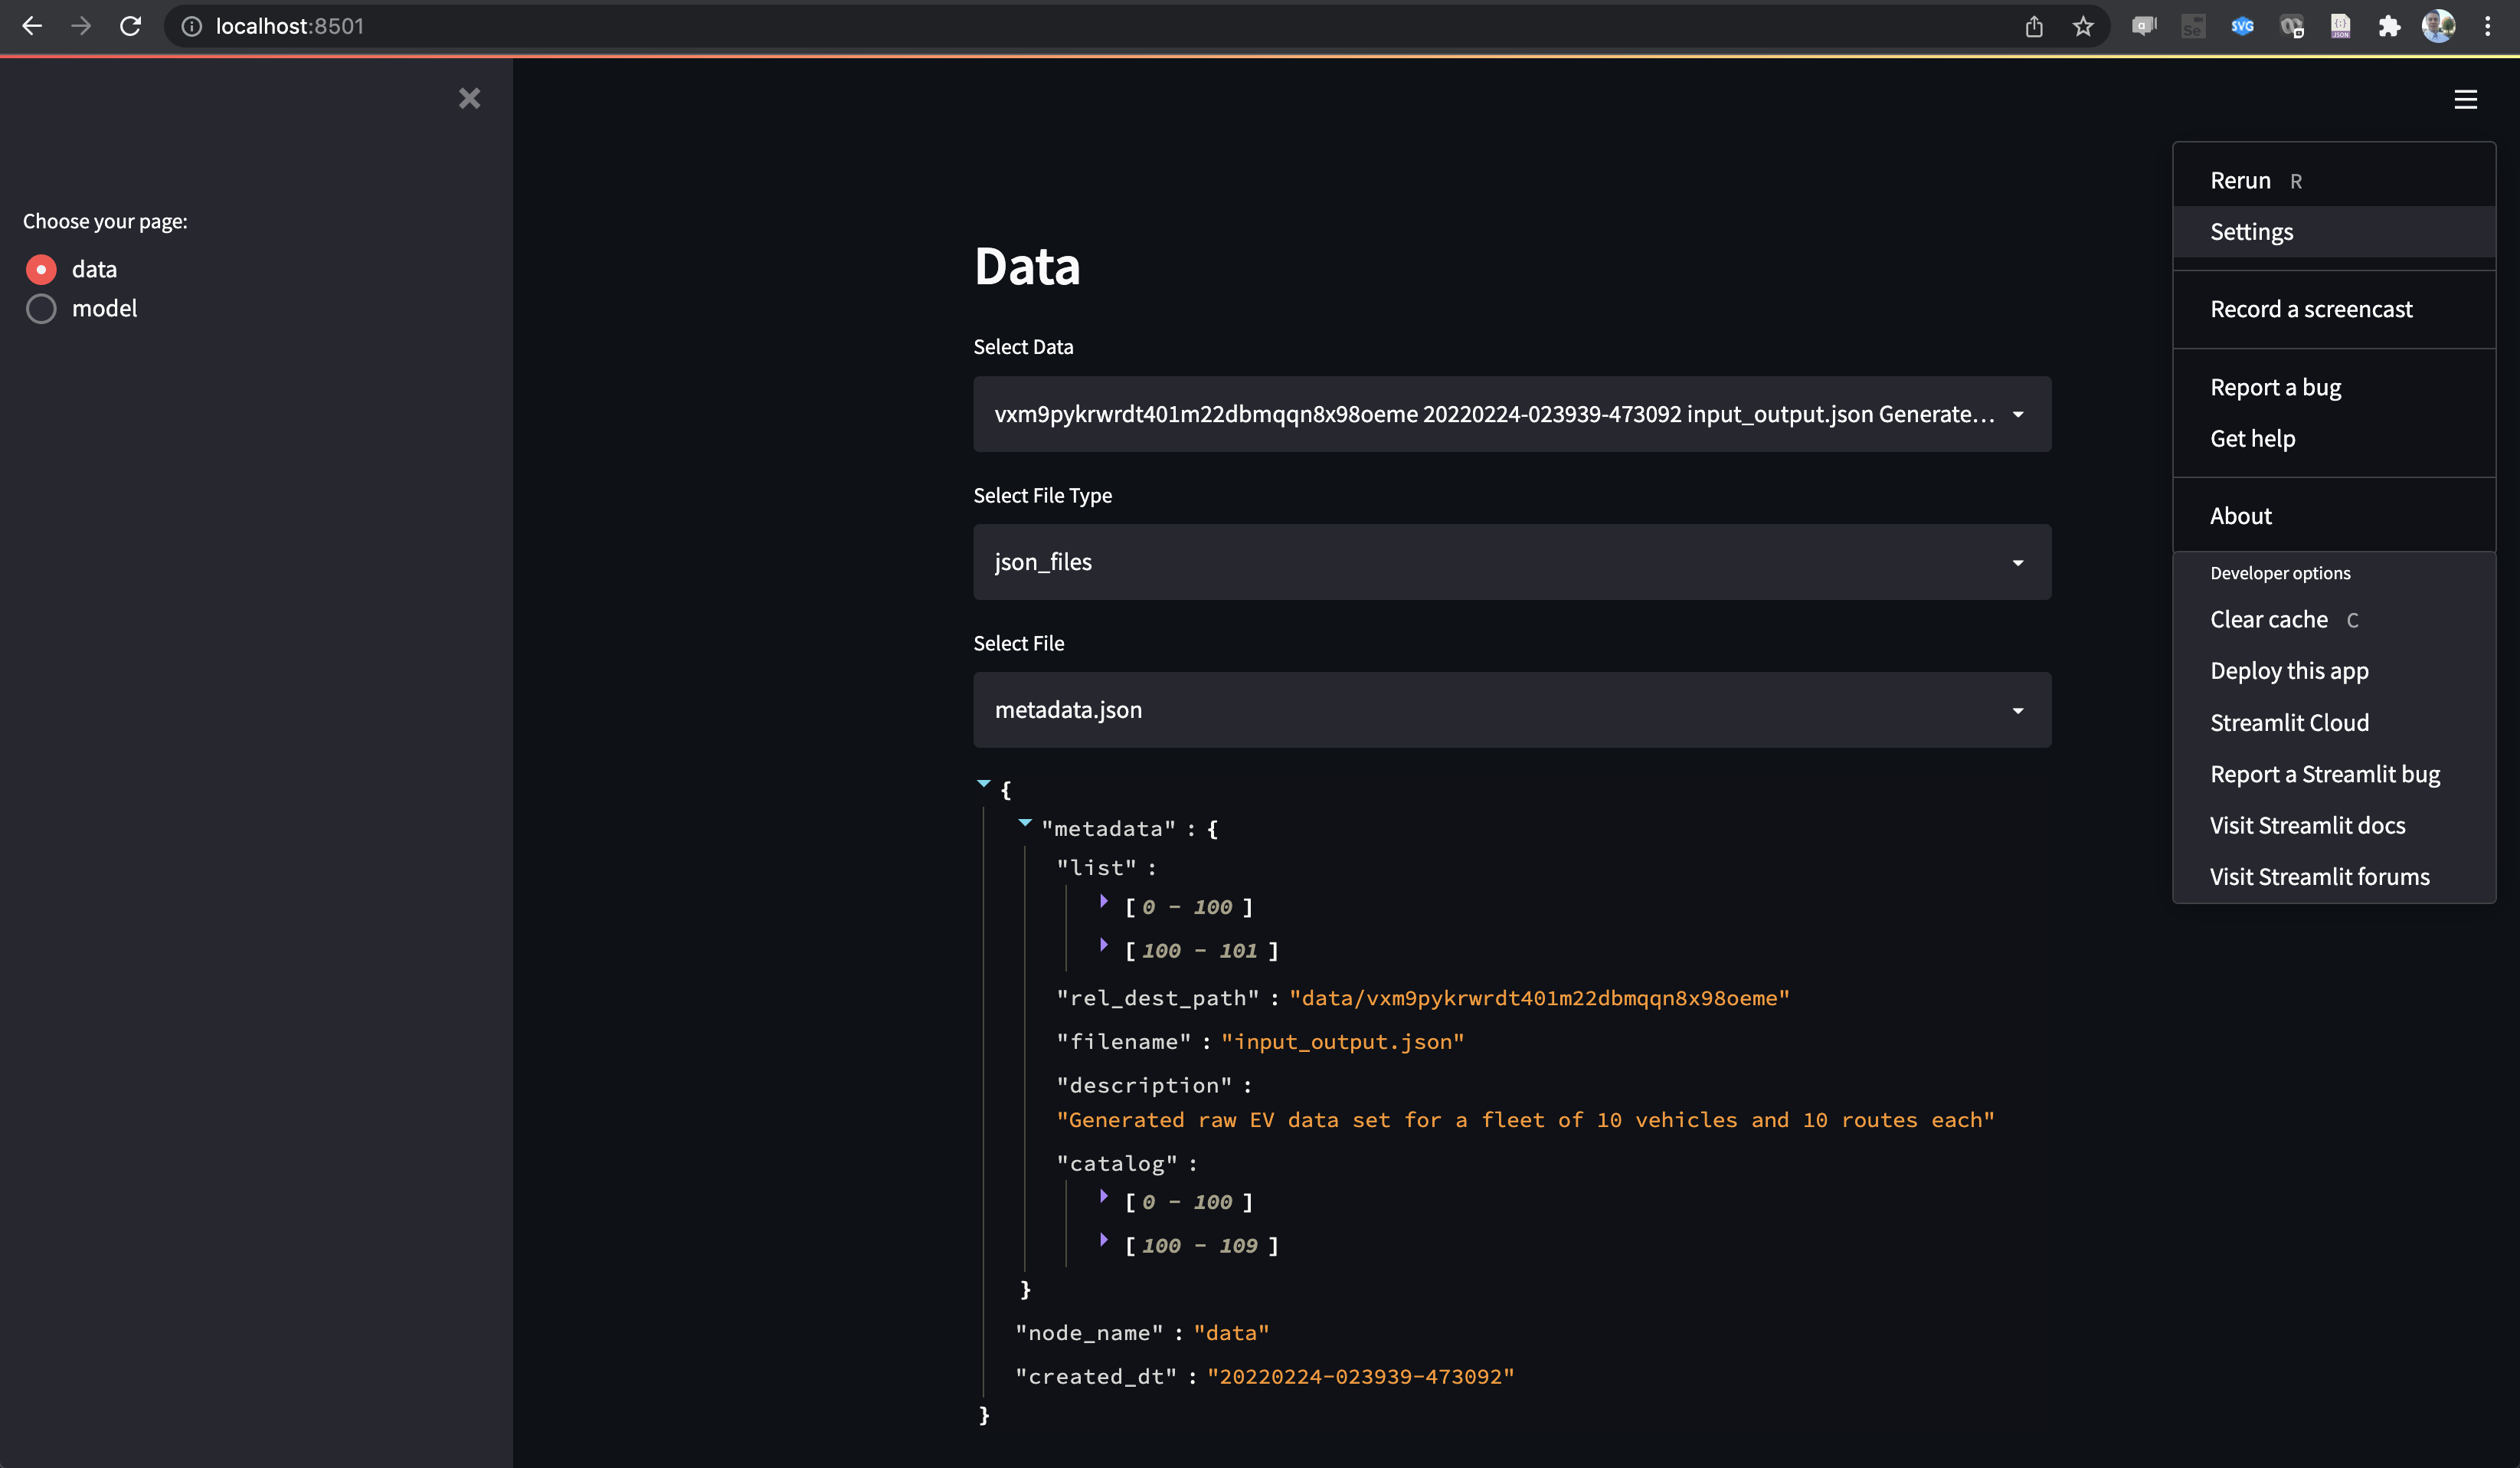Choose Rerun from the menu
The width and height of the screenshot is (2520, 1468).
2334,180
